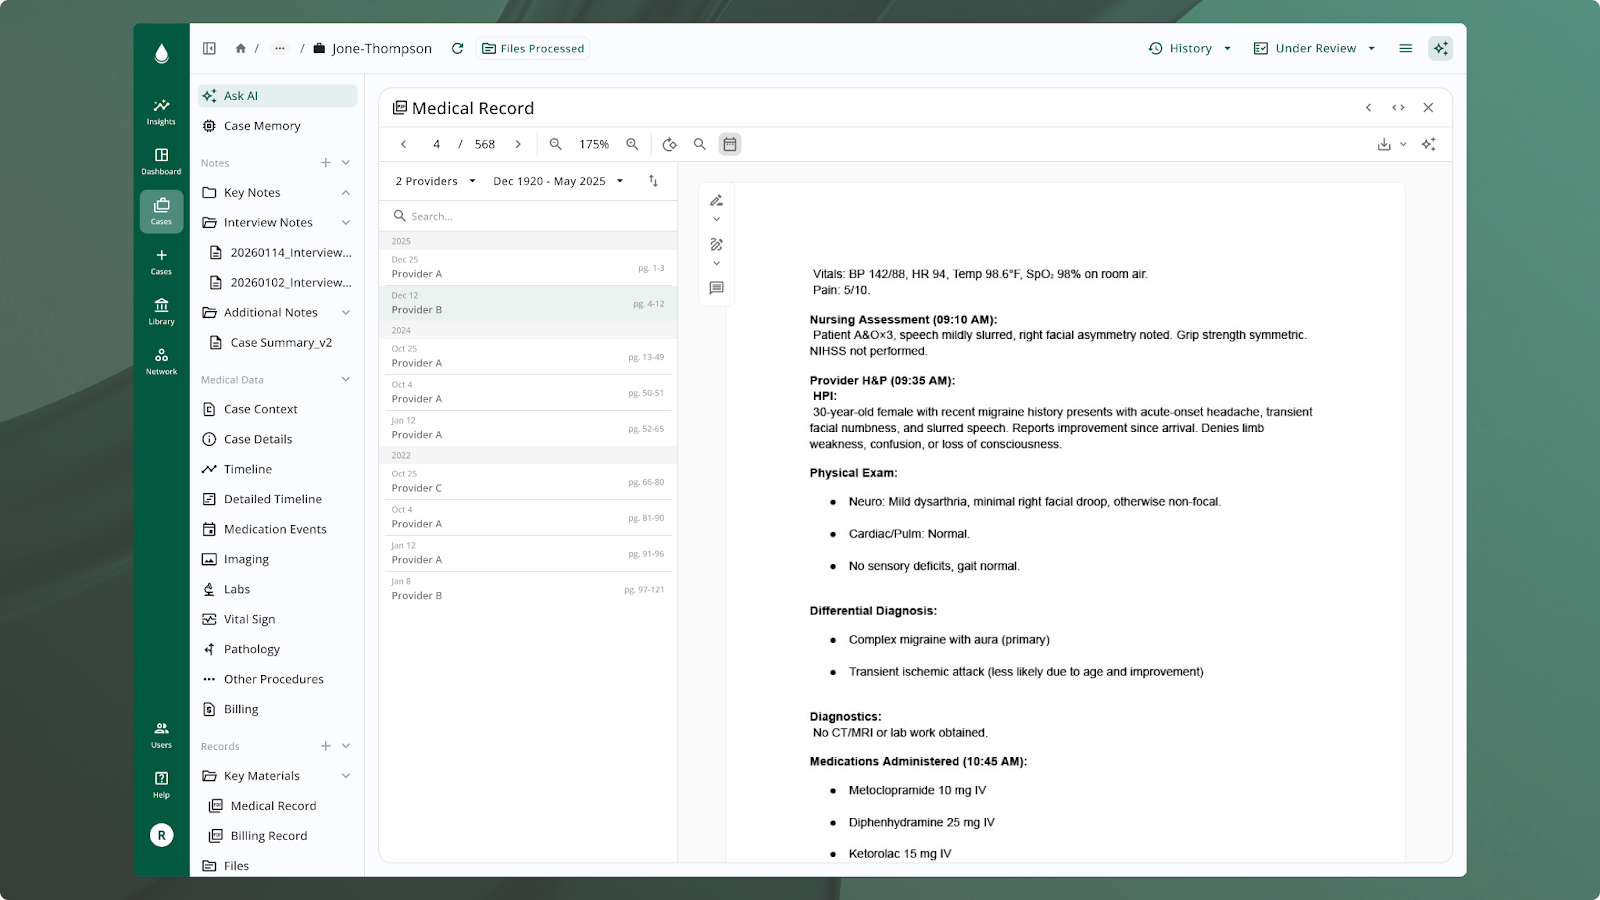1600x900 pixels.
Task: Go to next page in record
Action: click(518, 144)
